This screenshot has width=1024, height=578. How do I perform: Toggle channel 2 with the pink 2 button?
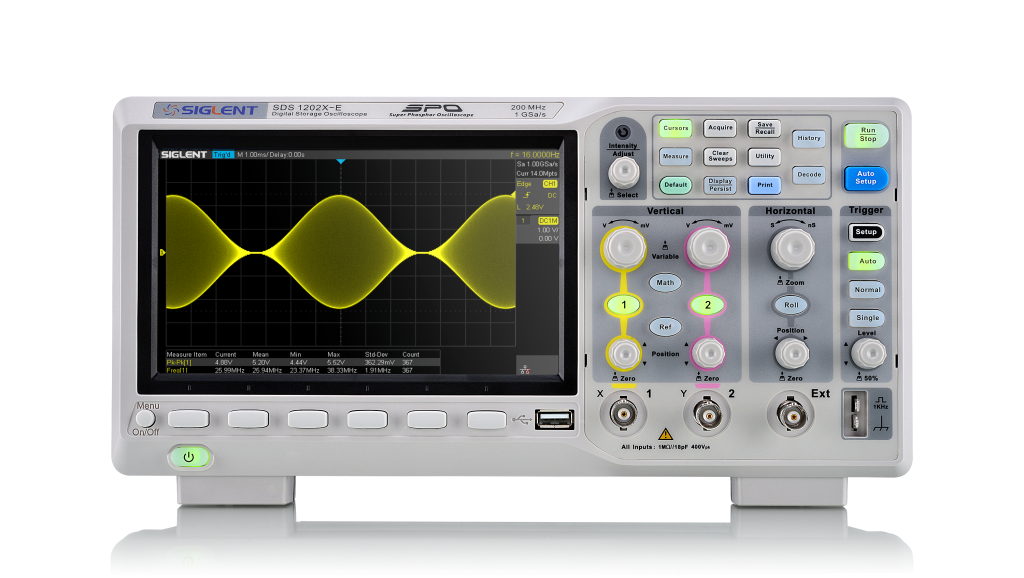707,304
